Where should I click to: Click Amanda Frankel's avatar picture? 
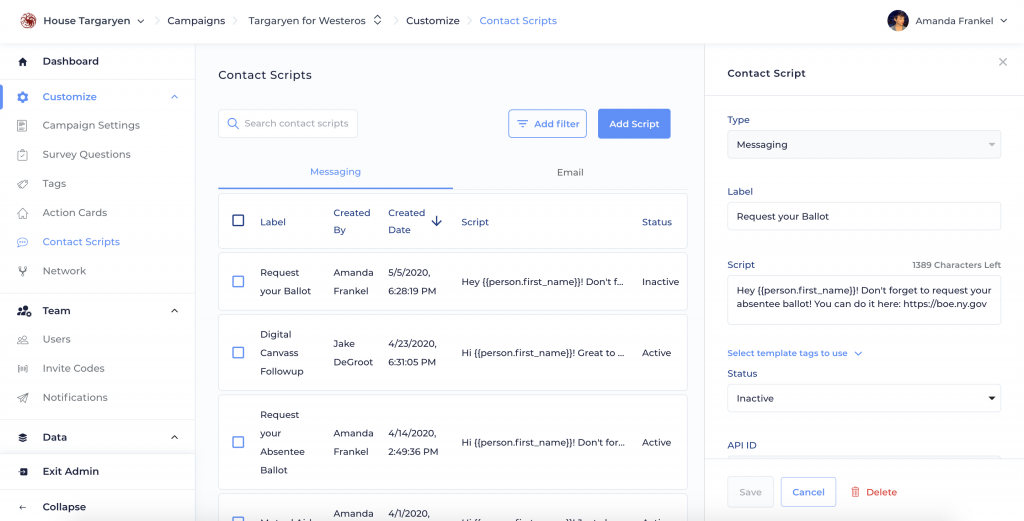pyautogui.click(x=898, y=21)
